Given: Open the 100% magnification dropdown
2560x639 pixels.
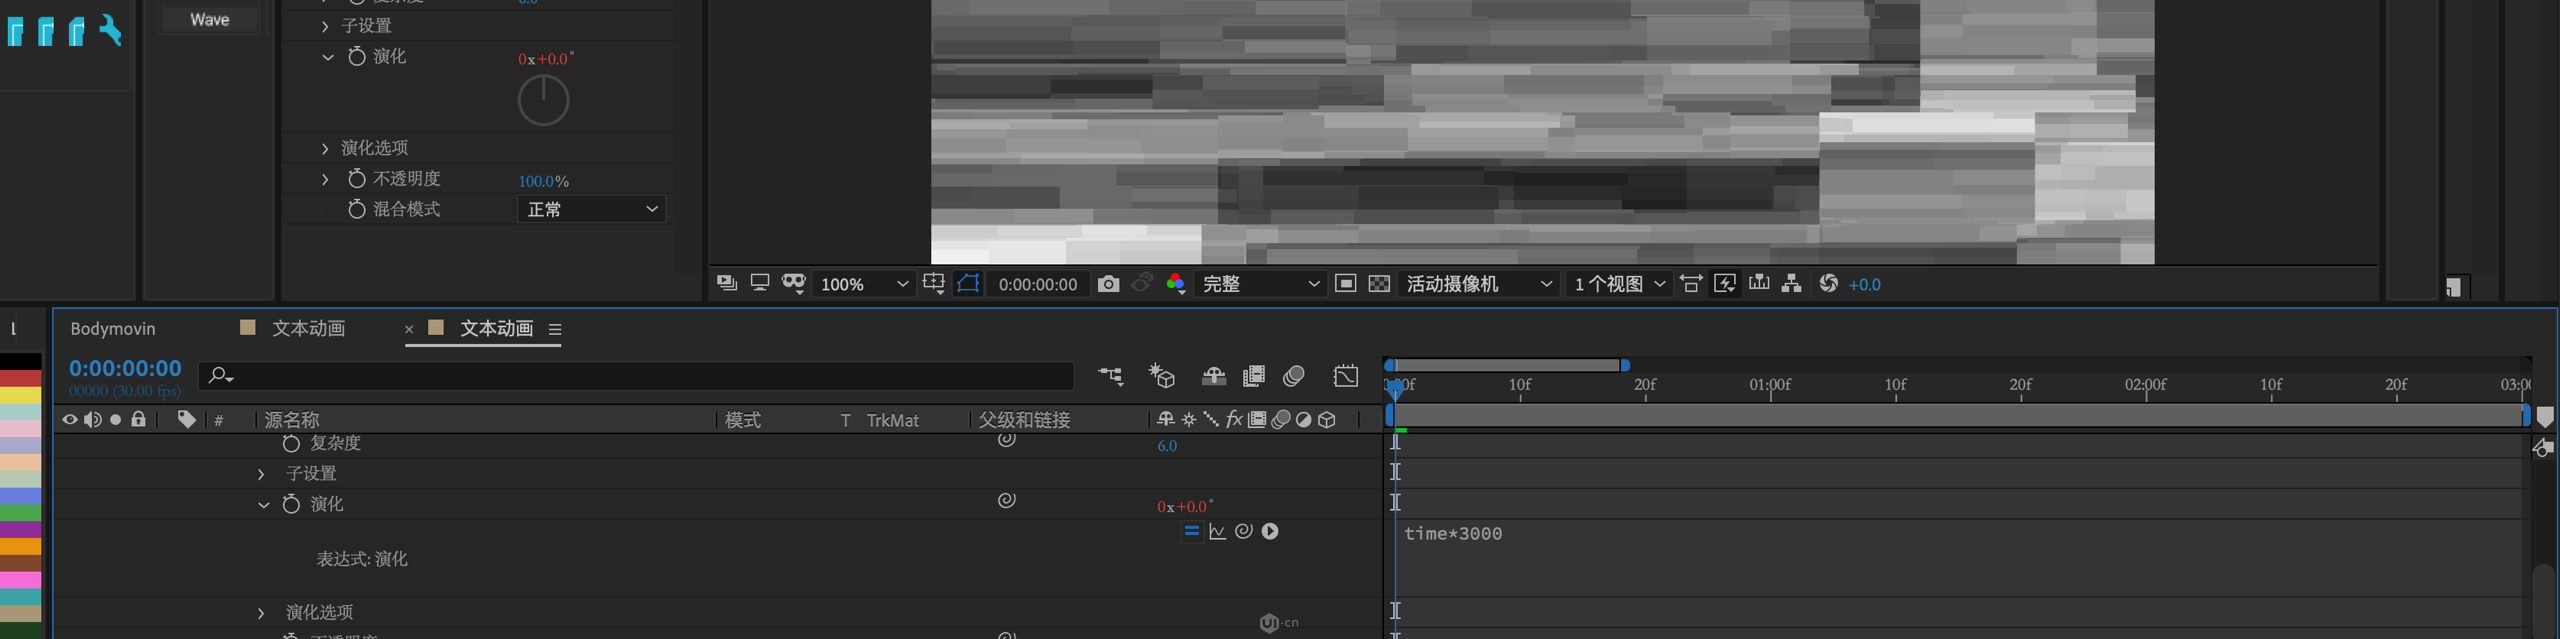Looking at the screenshot, I should (x=864, y=284).
